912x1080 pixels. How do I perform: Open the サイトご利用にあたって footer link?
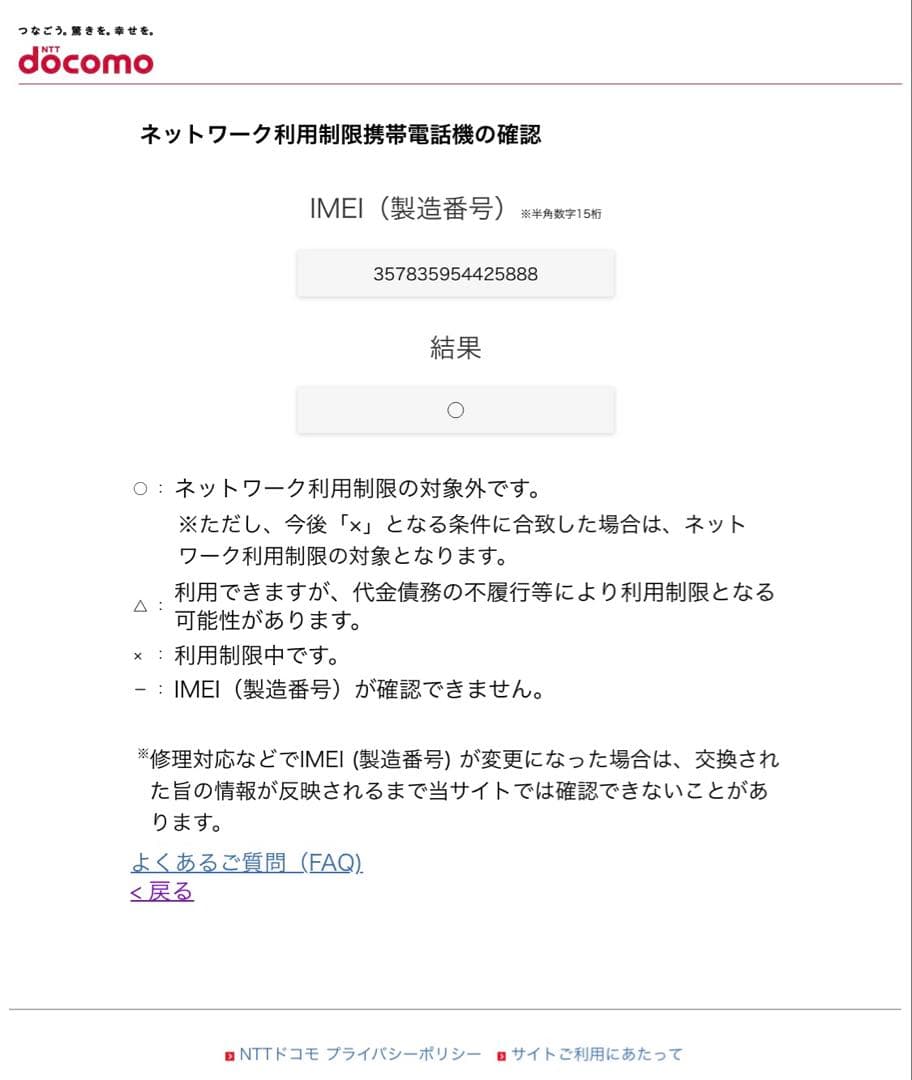point(597,1054)
